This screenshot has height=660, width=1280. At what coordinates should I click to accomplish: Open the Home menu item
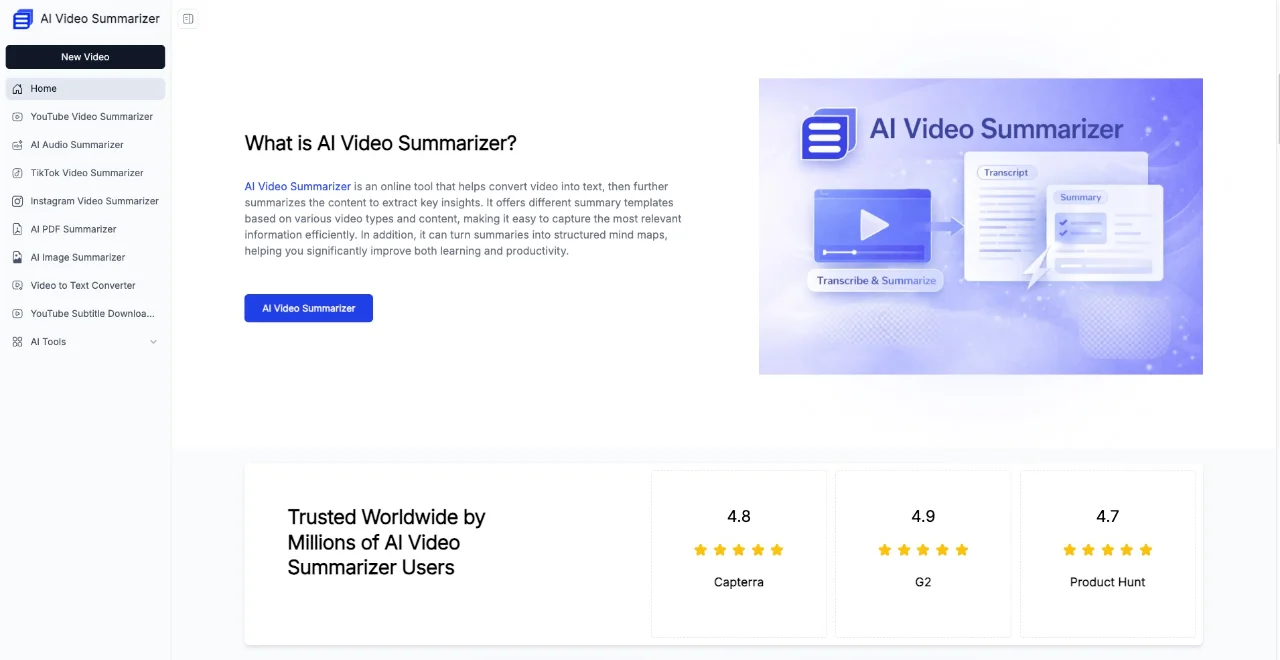point(85,89)
